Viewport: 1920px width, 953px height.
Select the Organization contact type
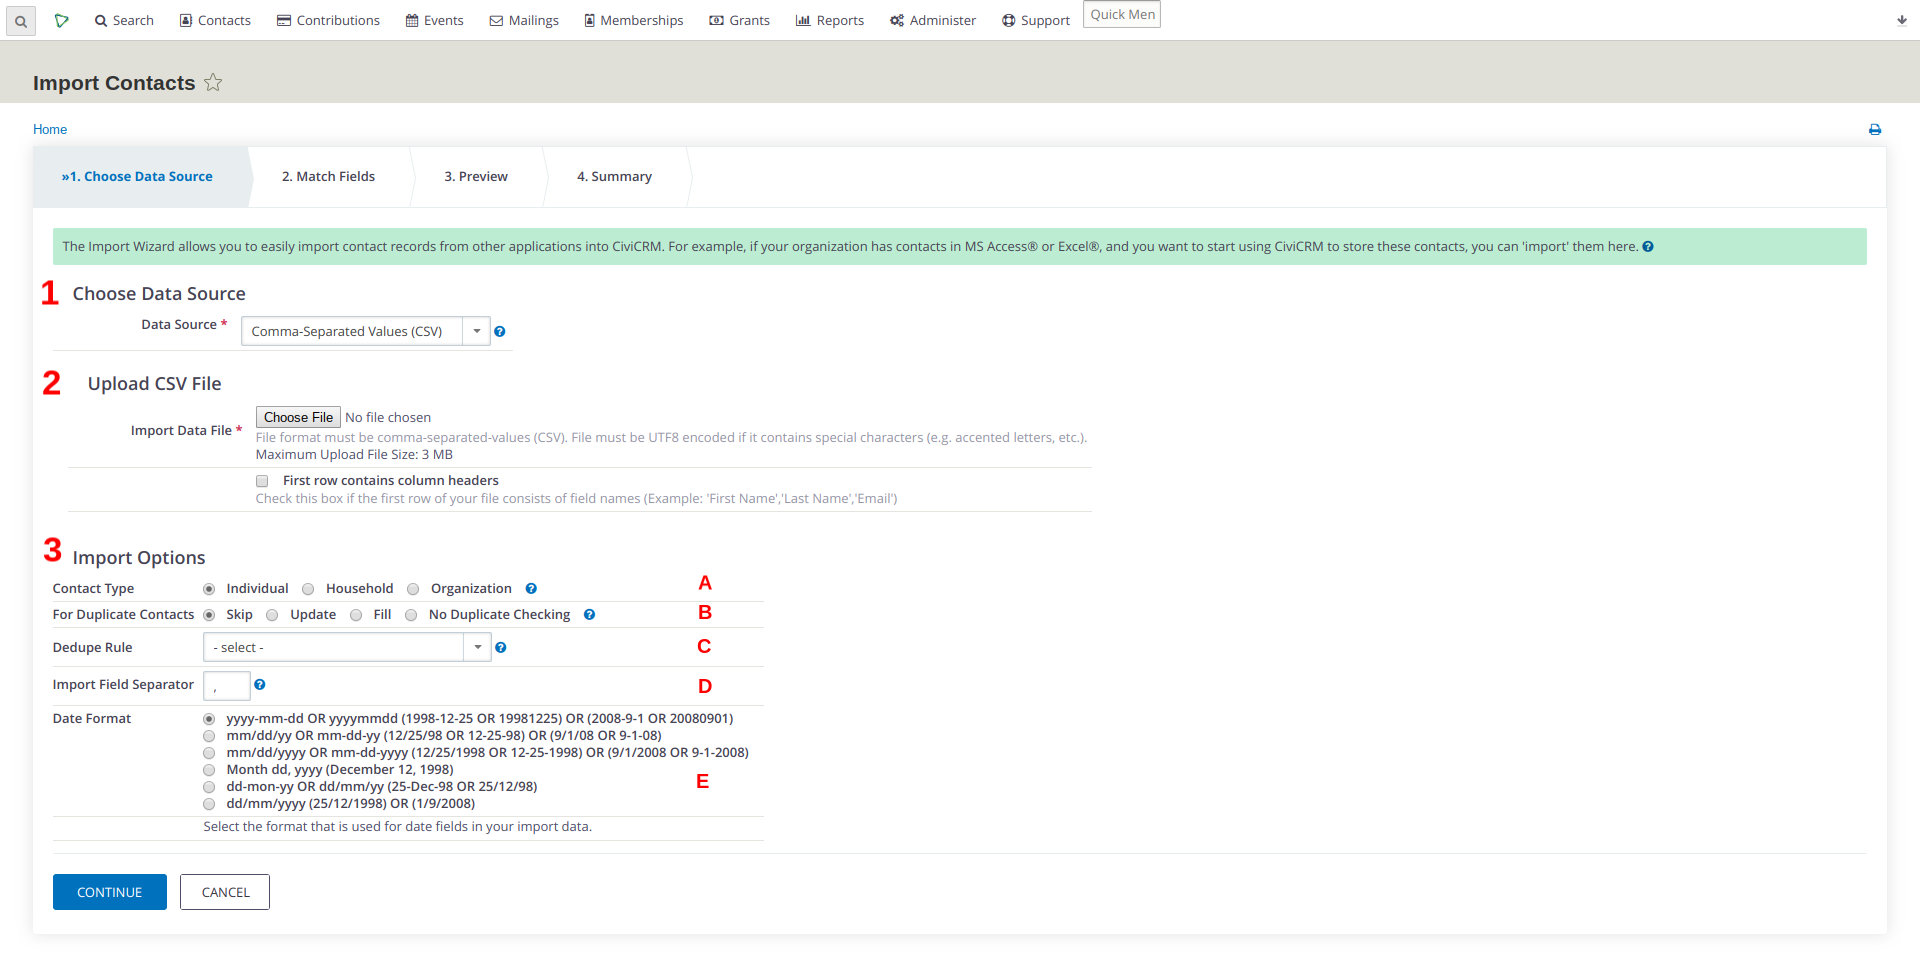pos(413,589)
